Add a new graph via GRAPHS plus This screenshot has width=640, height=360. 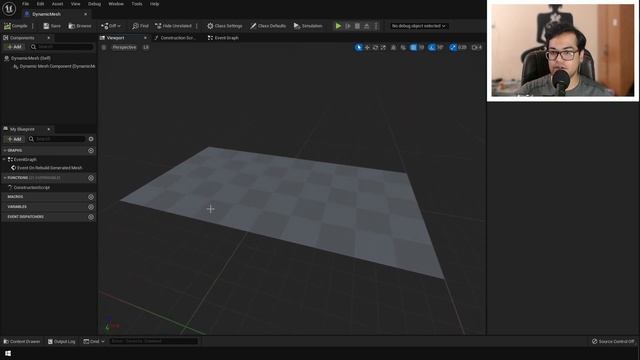coord(91,151)
